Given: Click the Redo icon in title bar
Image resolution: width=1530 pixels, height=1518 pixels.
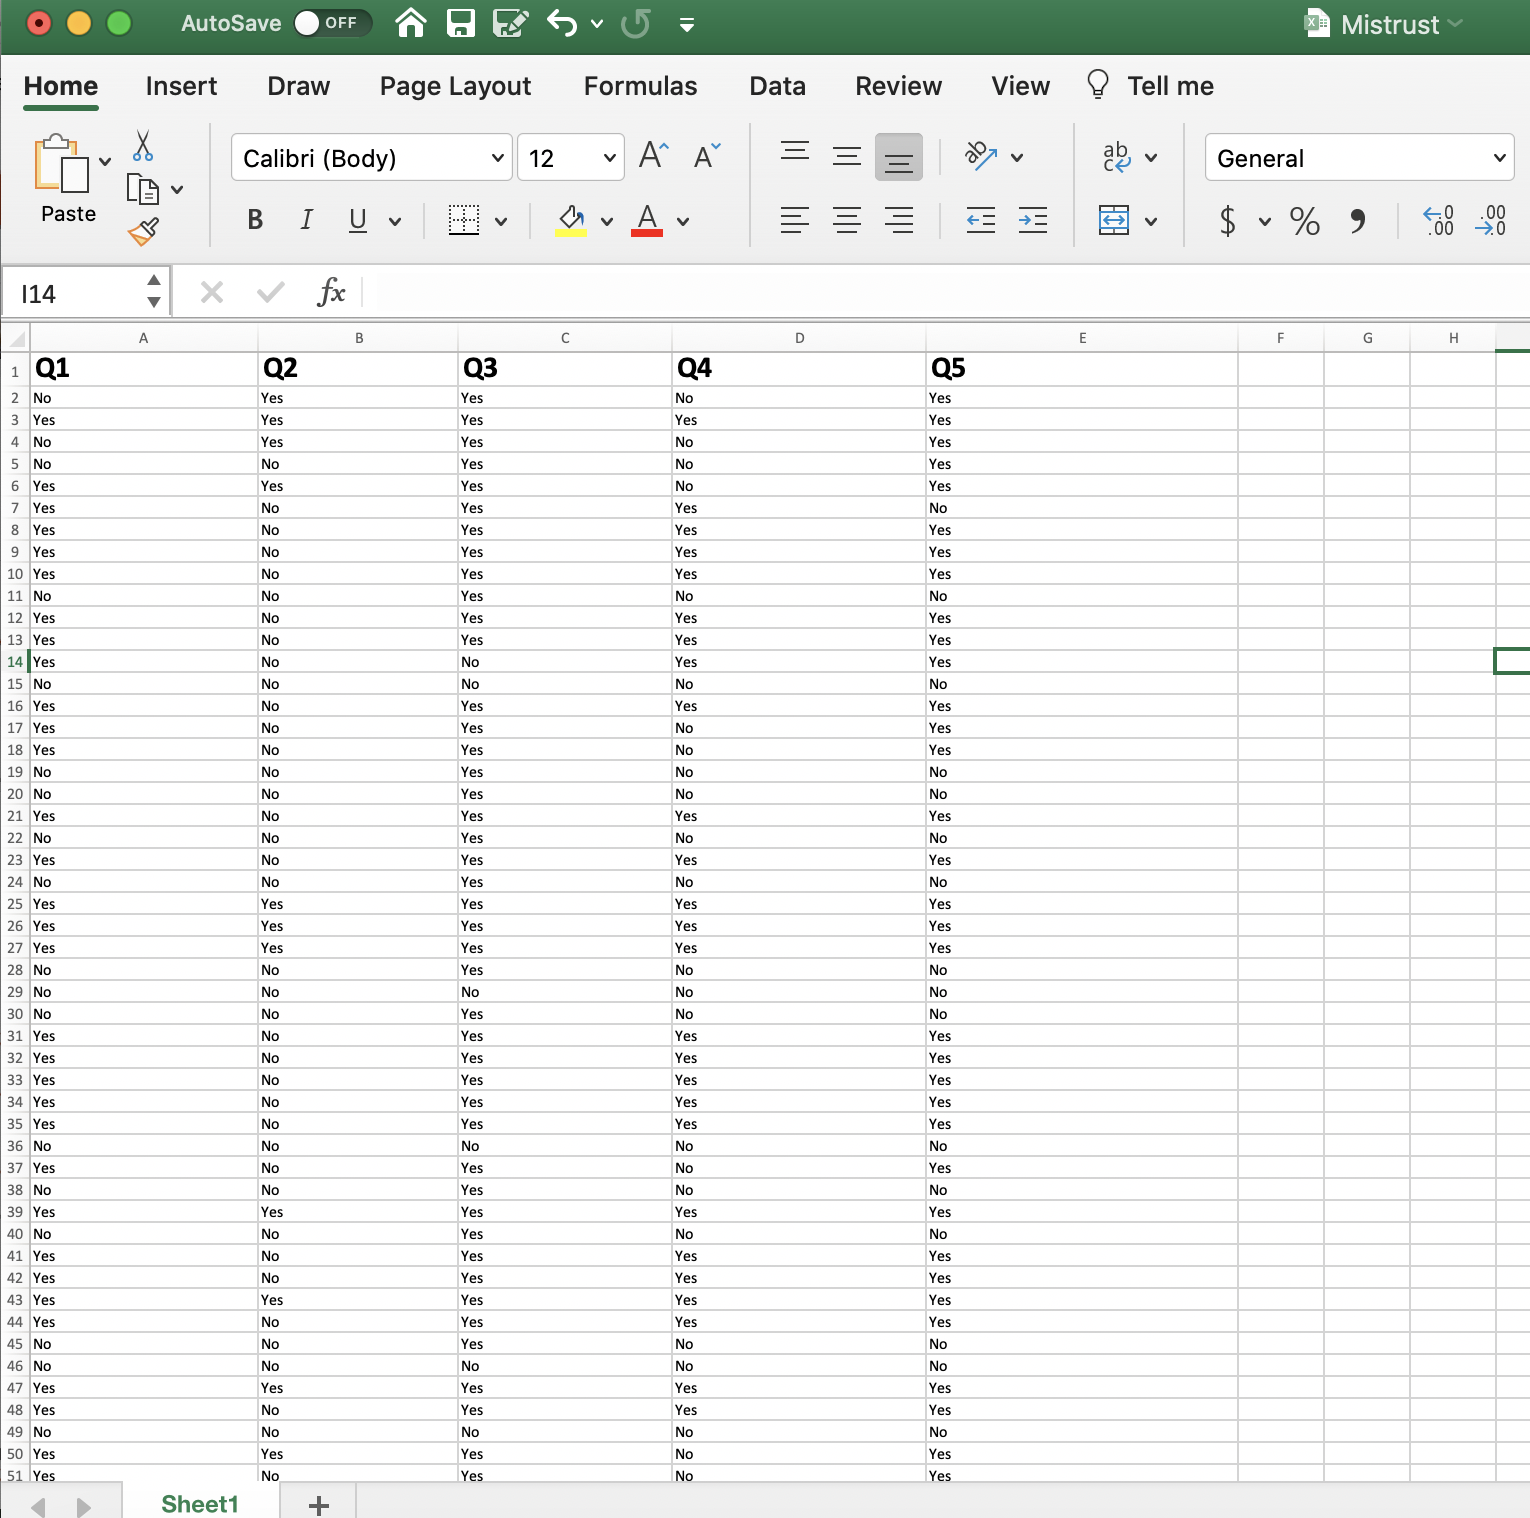Looking at the screenshot, I should point(635,23).
